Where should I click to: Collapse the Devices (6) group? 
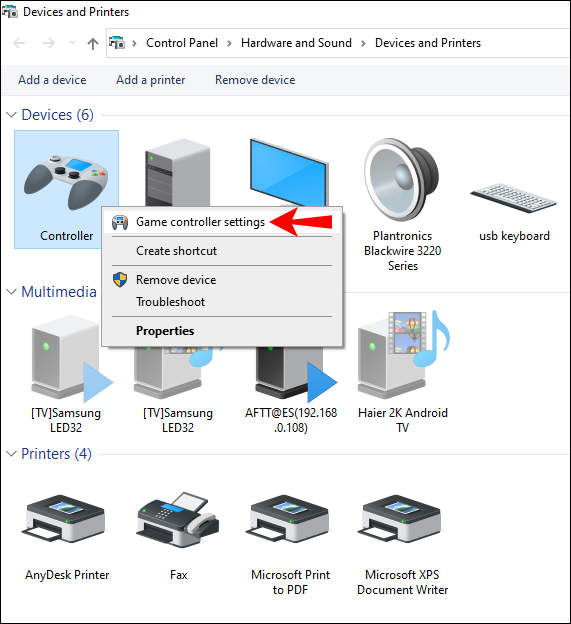[12, 115]
